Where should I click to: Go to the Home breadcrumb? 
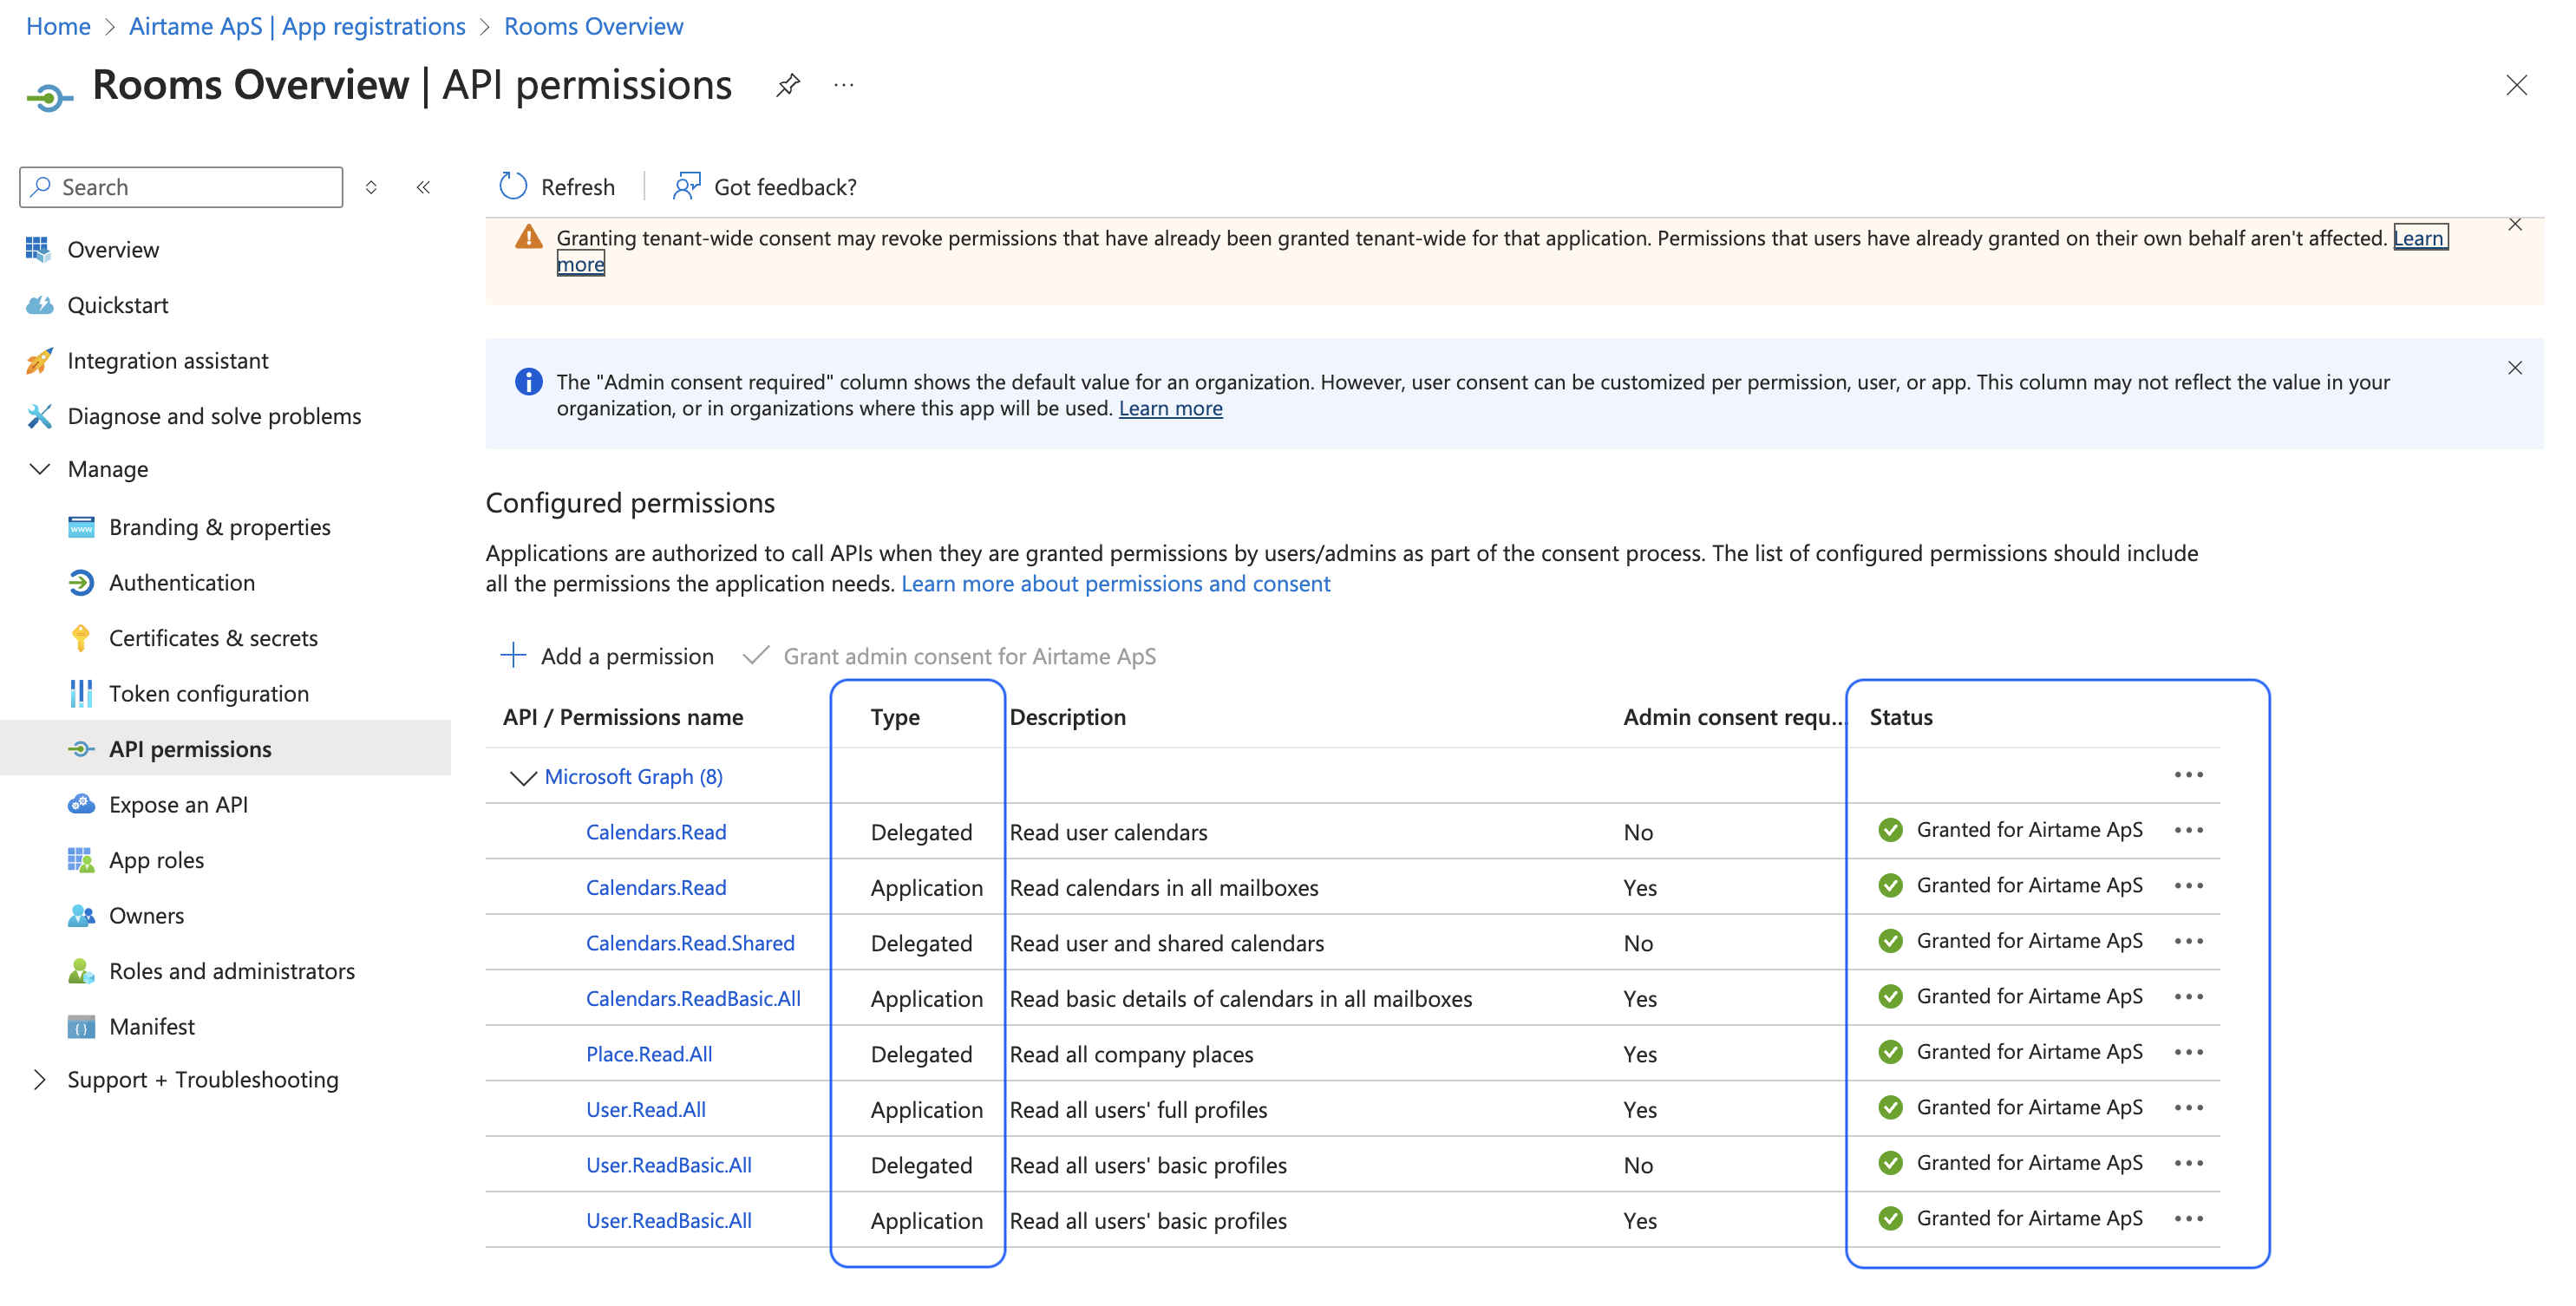(x=58, y=26)
